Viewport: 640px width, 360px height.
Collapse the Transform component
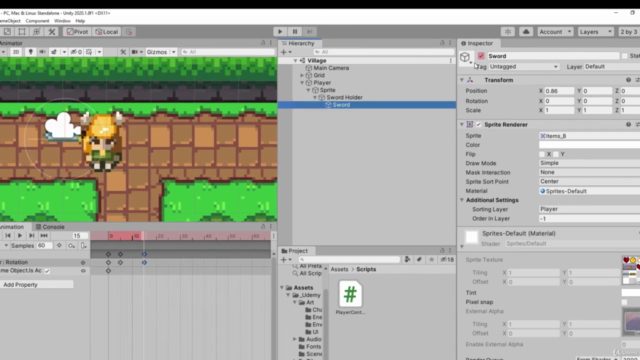tap(462, 80)
